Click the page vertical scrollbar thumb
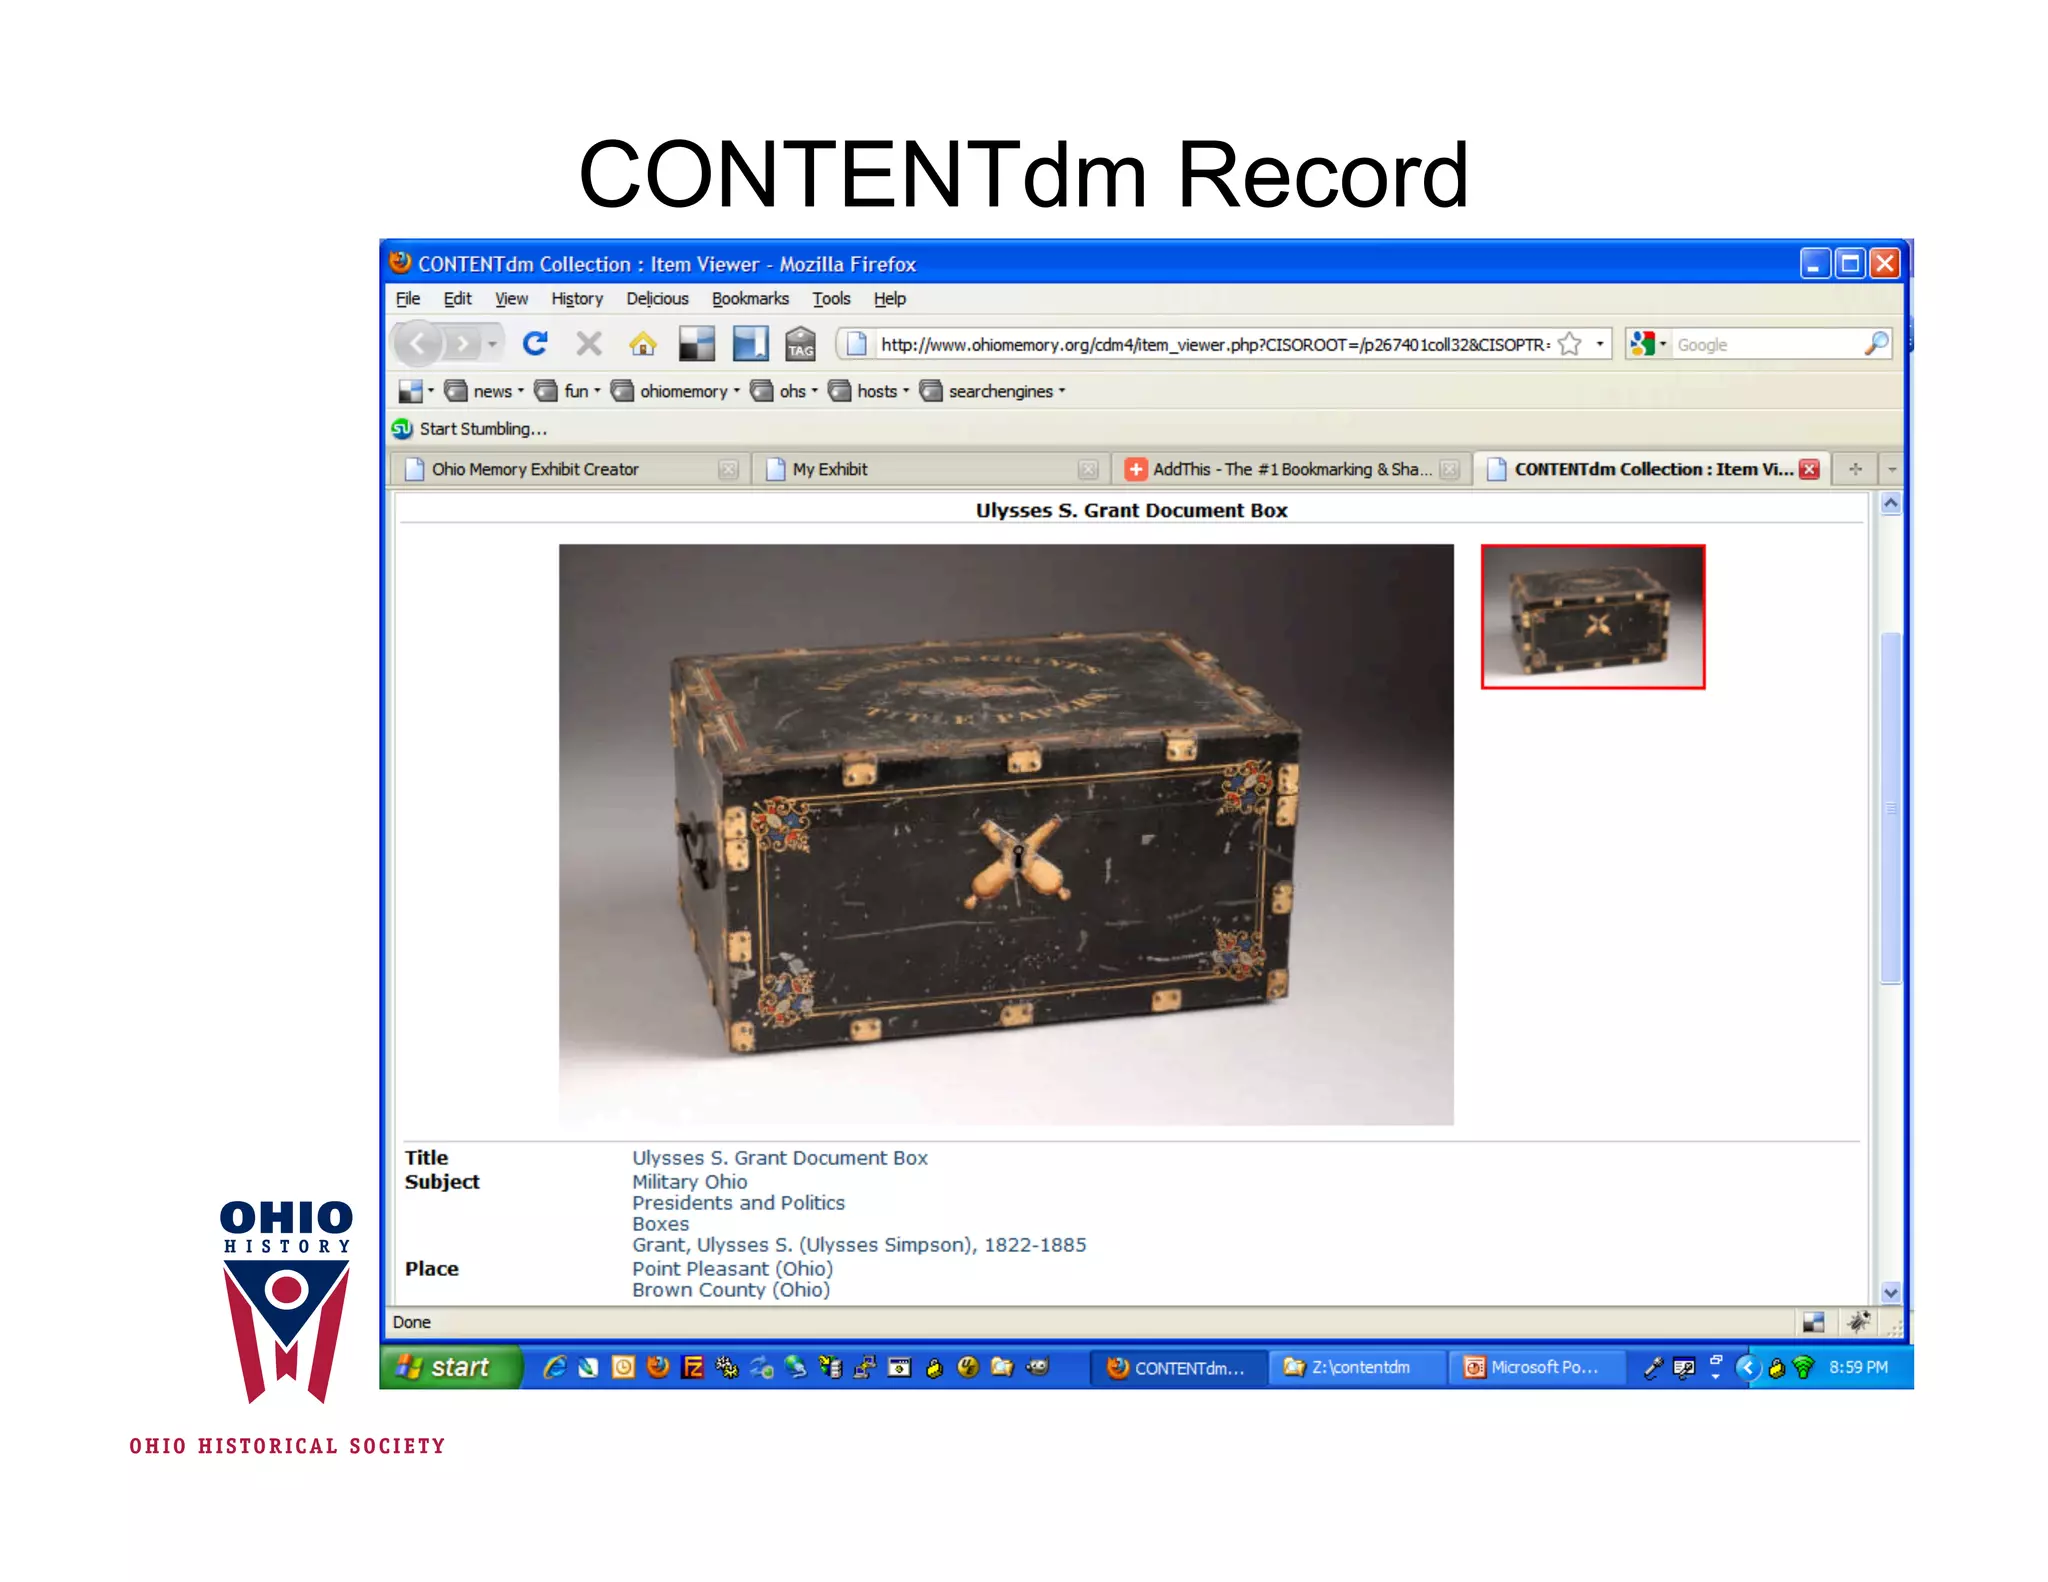The image size is (2048, 1582). click(x=1890, y=809)
